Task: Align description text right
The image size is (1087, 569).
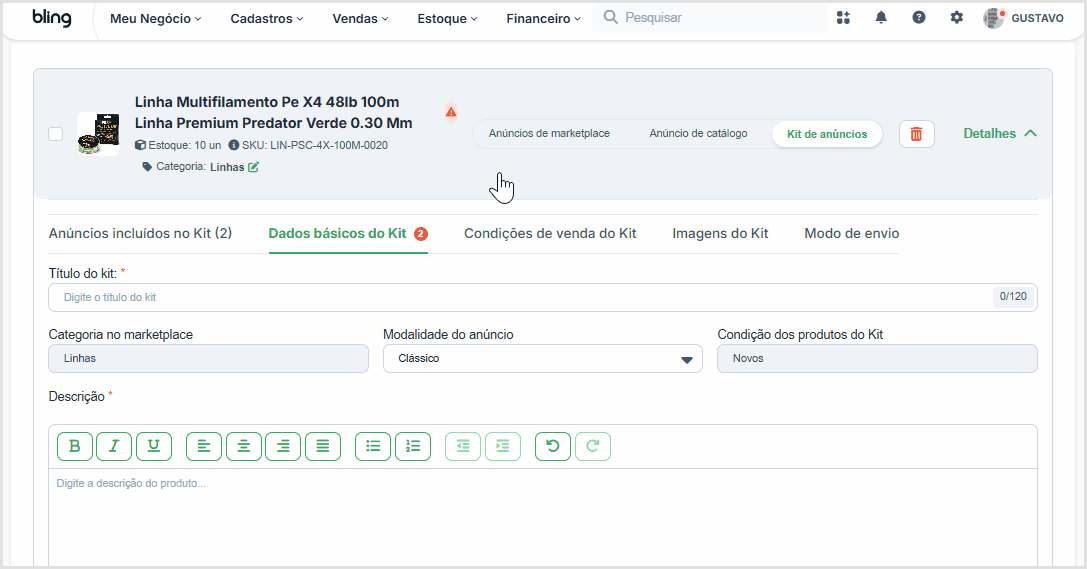Action: (283, 446)
